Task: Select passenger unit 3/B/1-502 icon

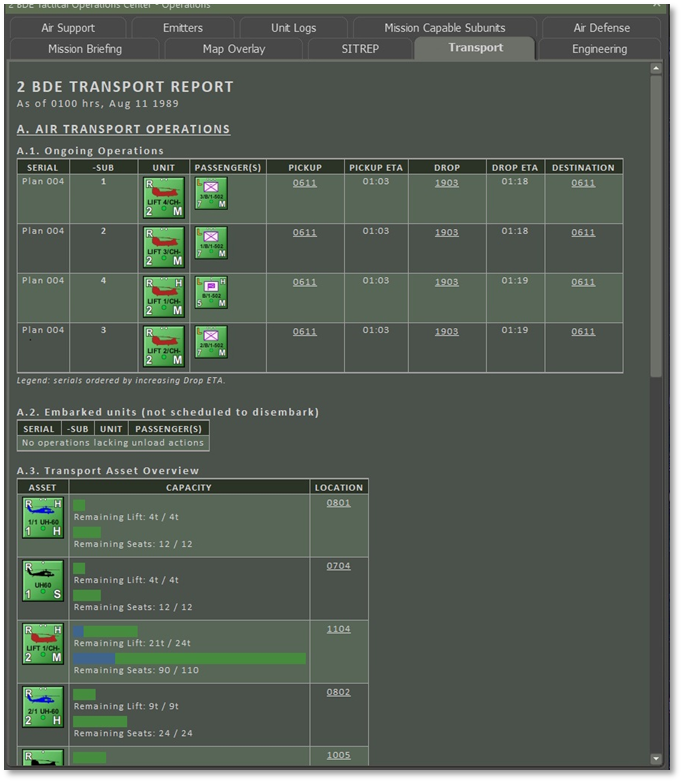Action: (211, 193)
